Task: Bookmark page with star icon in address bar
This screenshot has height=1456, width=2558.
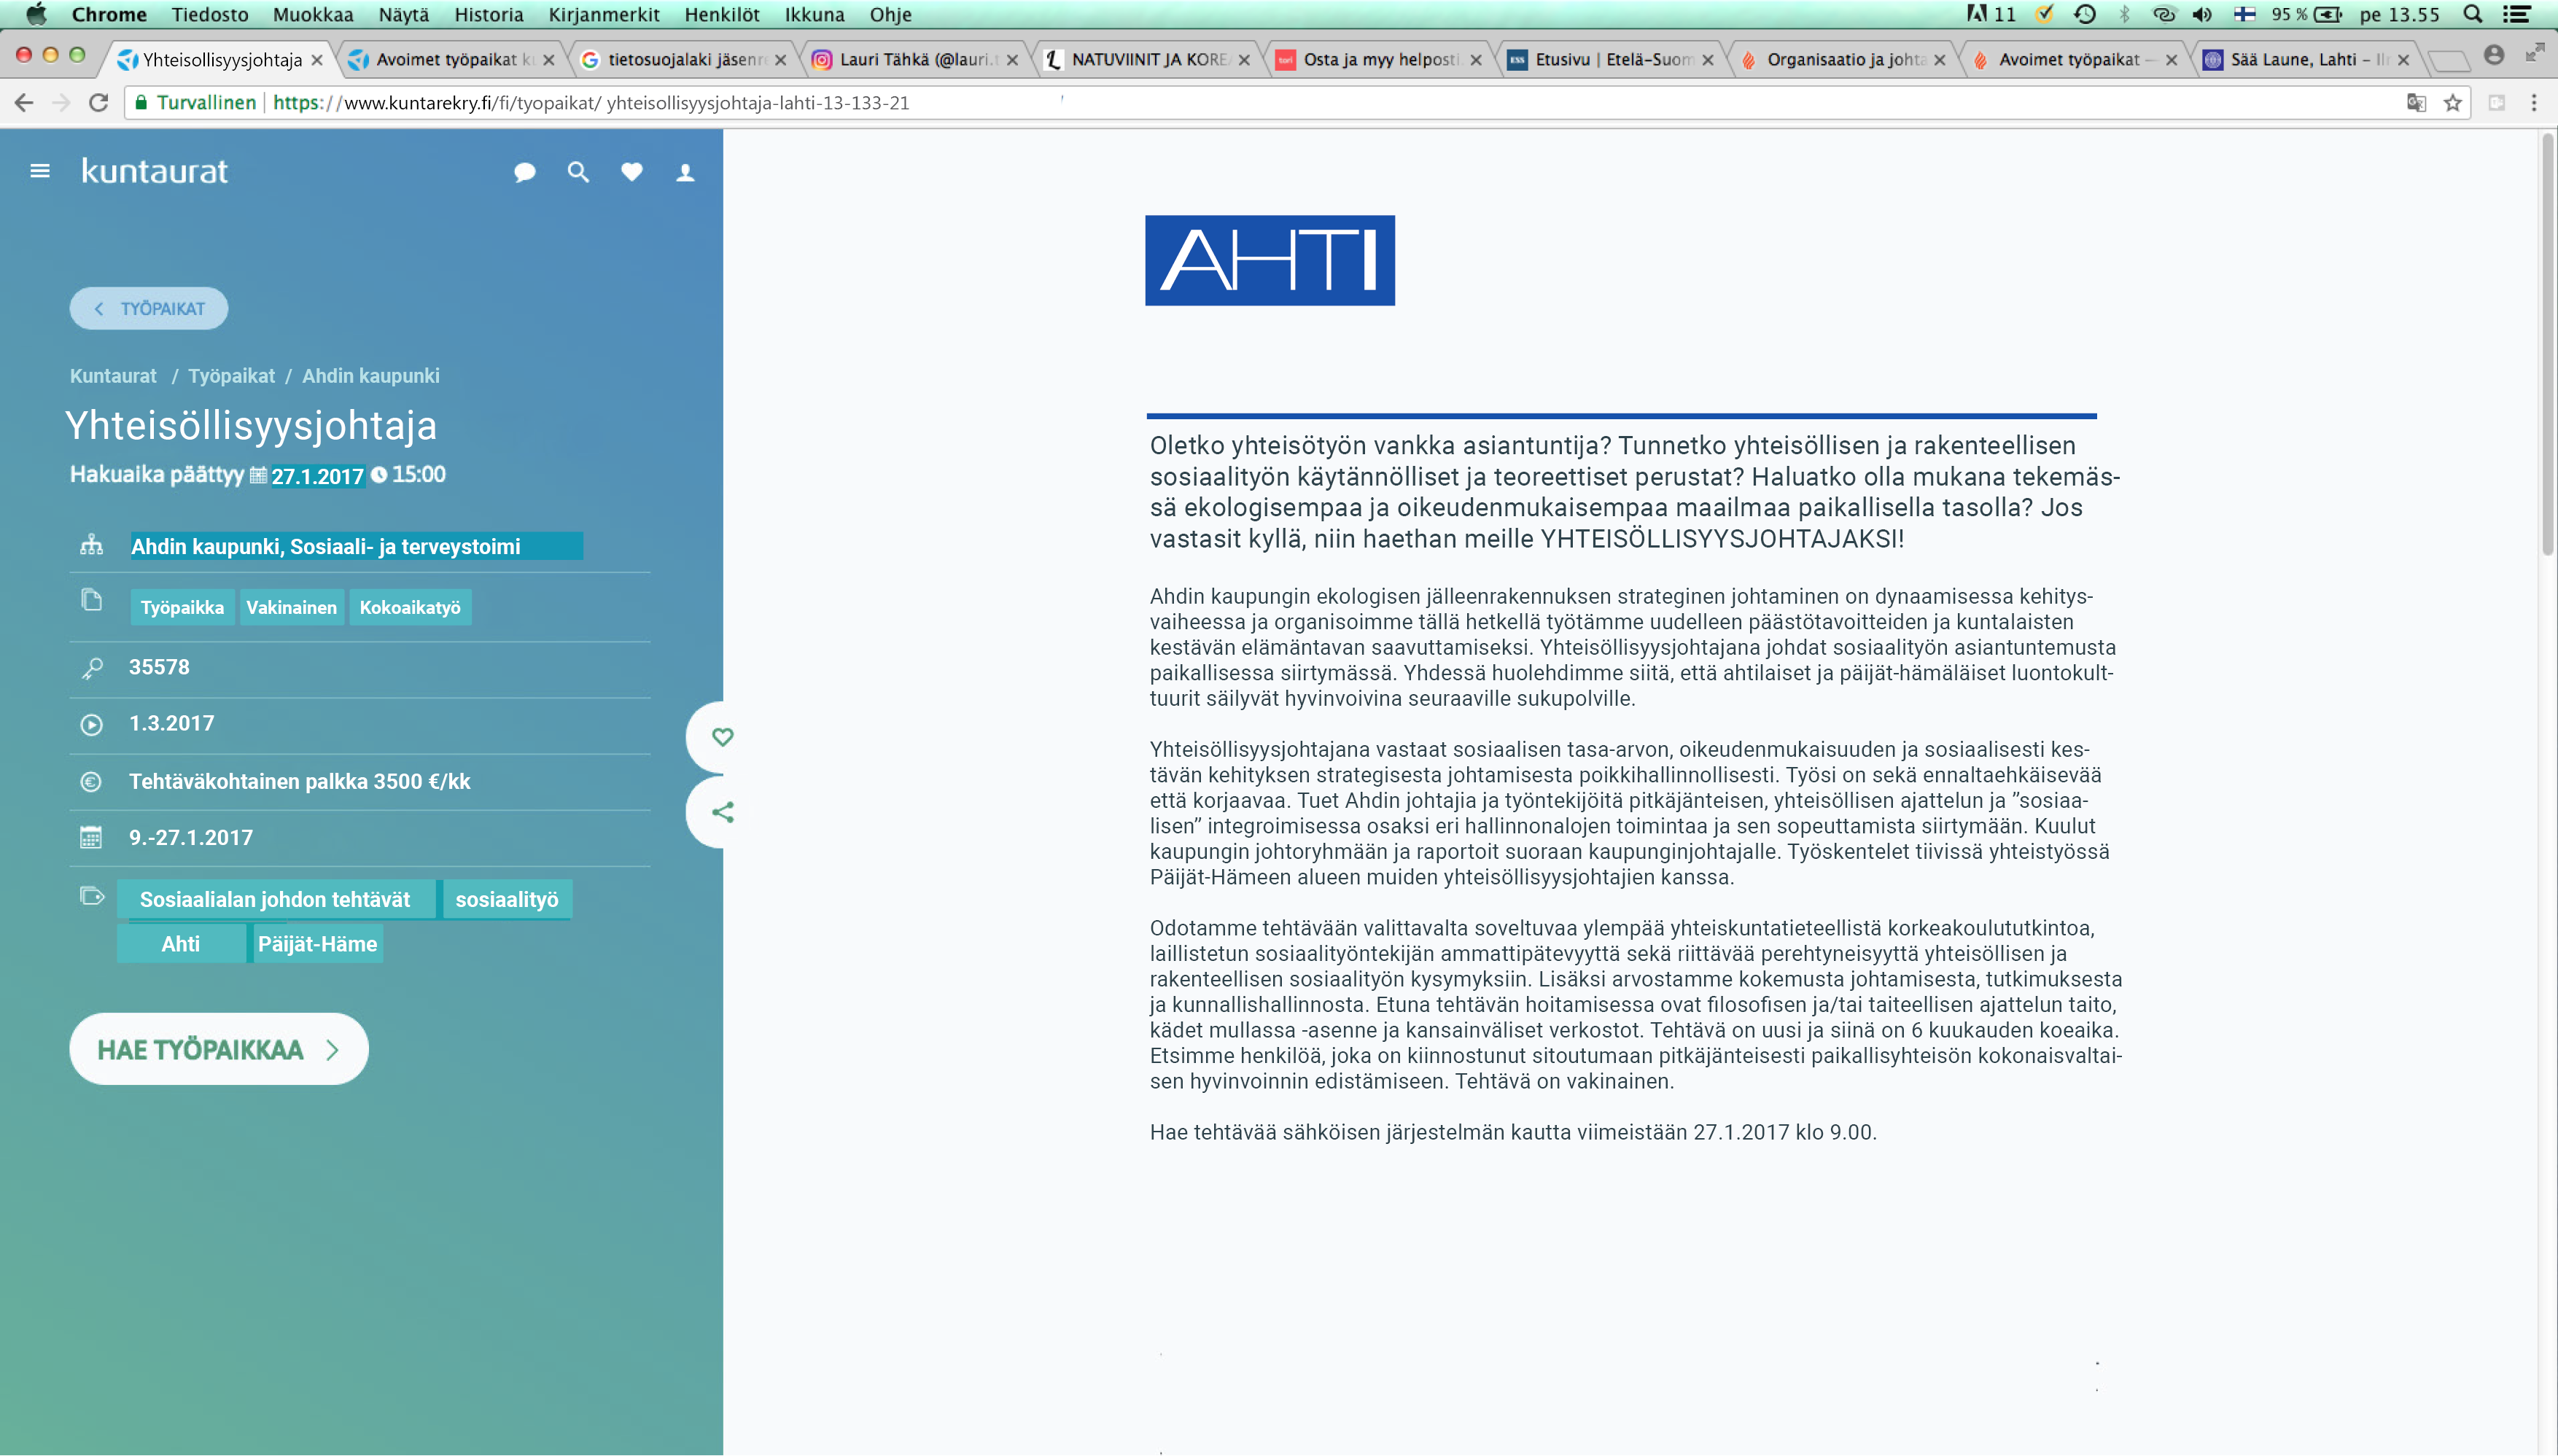Action: point(2452,103)
